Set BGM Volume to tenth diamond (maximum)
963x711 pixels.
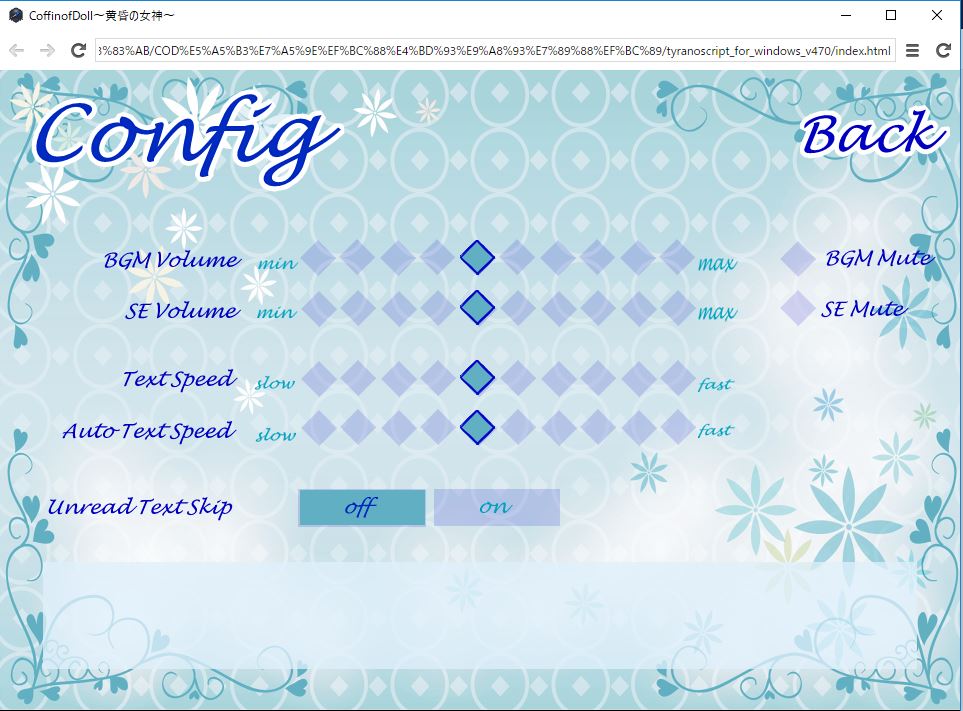(x=677, y=257)
